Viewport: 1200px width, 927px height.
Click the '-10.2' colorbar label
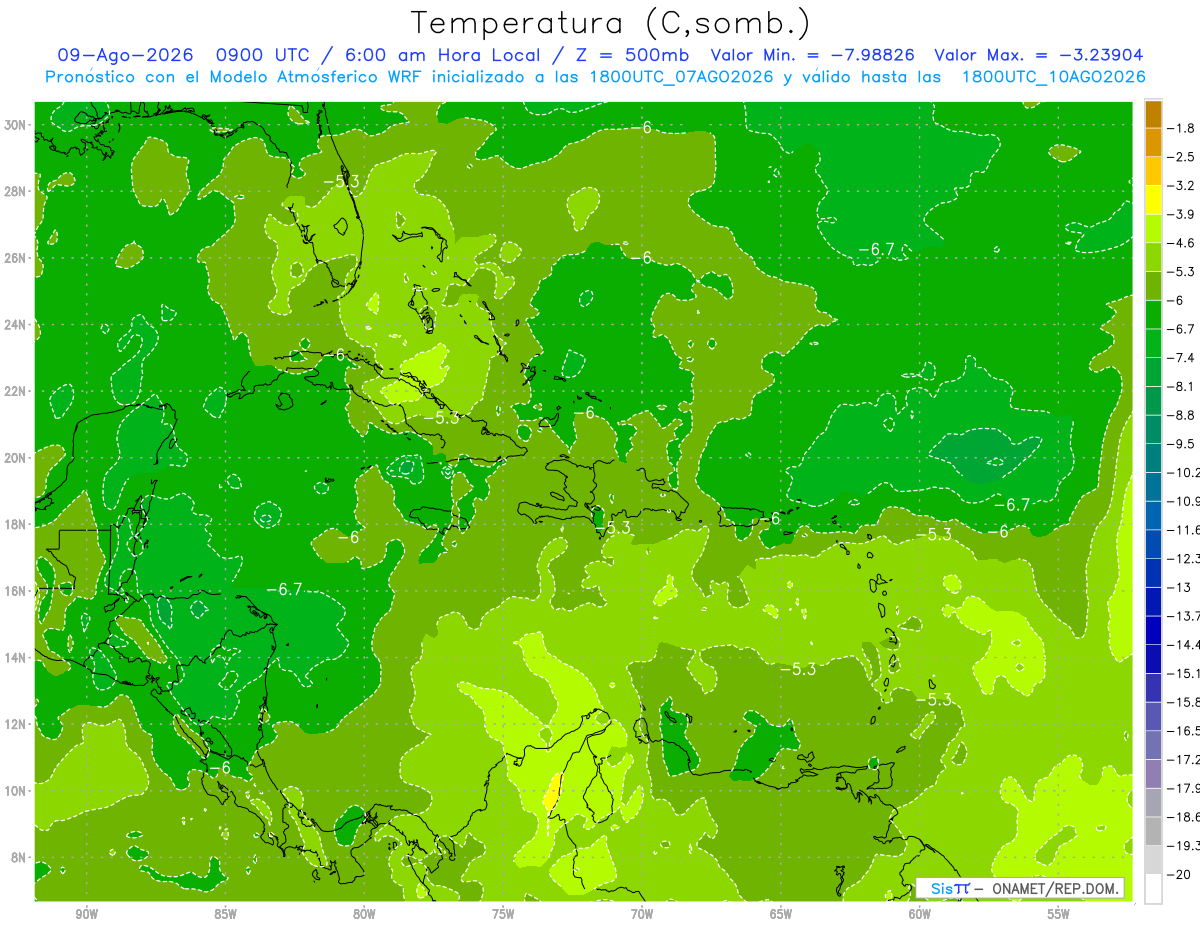coord(1184,472)
